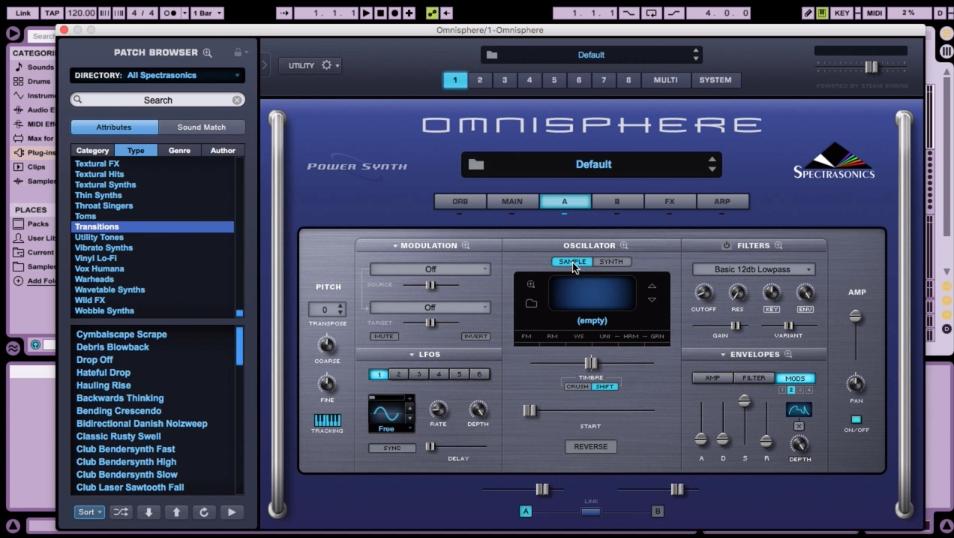
Task: Open Packs in Ableton Places
Action: point(38,223)
